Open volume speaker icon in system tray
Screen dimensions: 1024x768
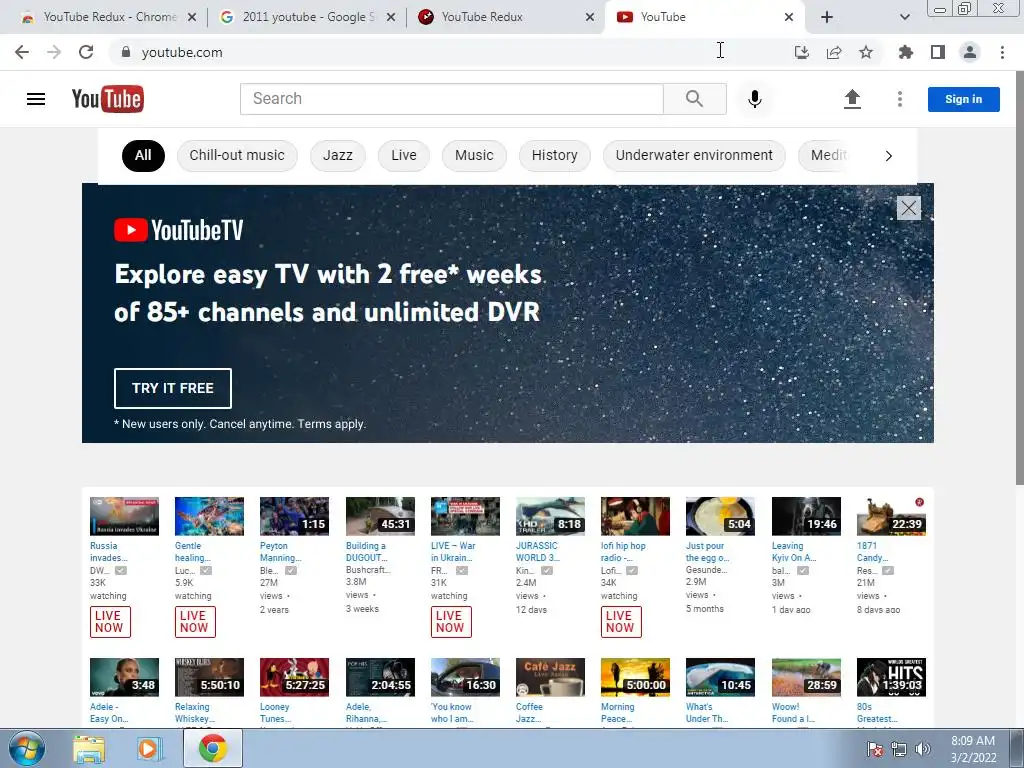923,750
